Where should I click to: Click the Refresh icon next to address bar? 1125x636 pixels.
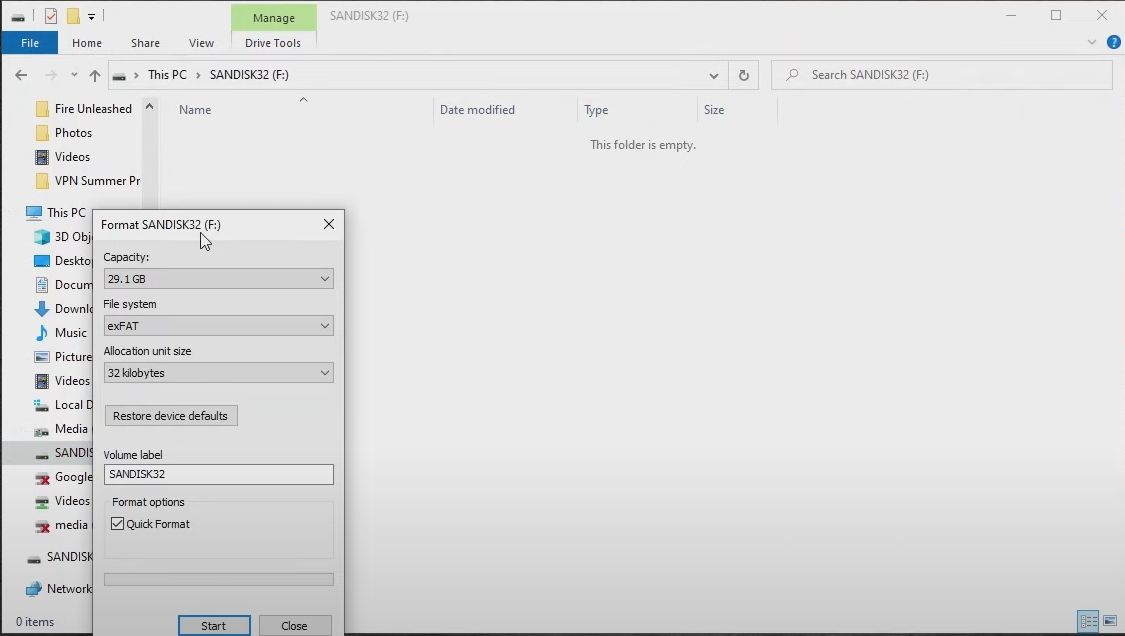pos(742,74)
